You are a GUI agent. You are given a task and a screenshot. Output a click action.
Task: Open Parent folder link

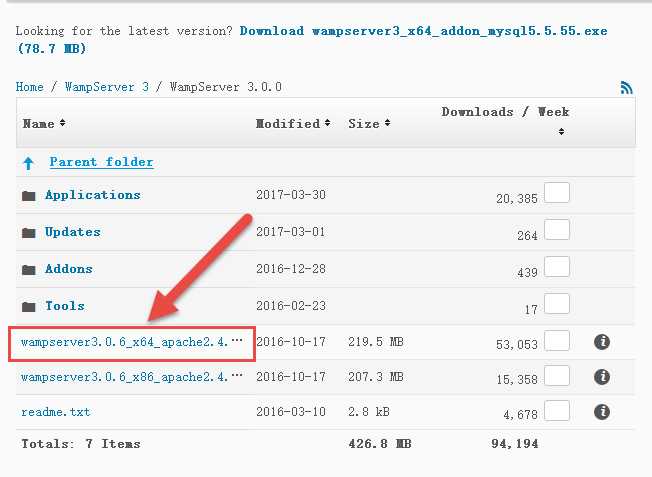[x=101, y=162]
